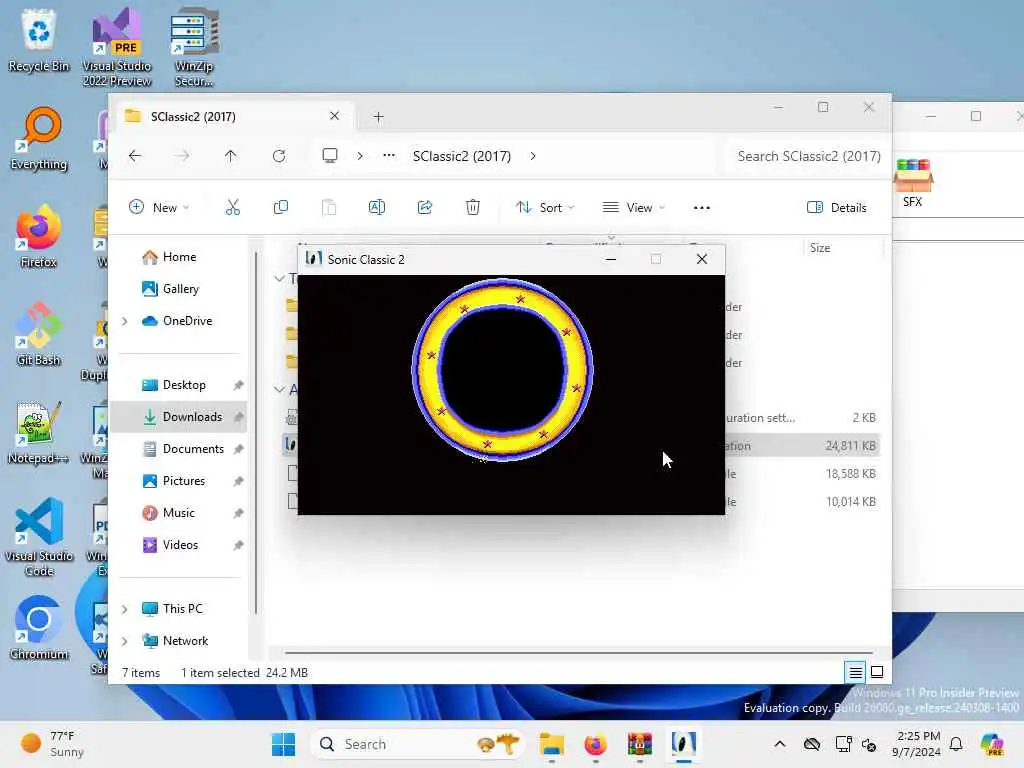Show collapsed path ellipsis in address bar
The height and width of the screenshot is (768, 1024).
click(389, 155)
